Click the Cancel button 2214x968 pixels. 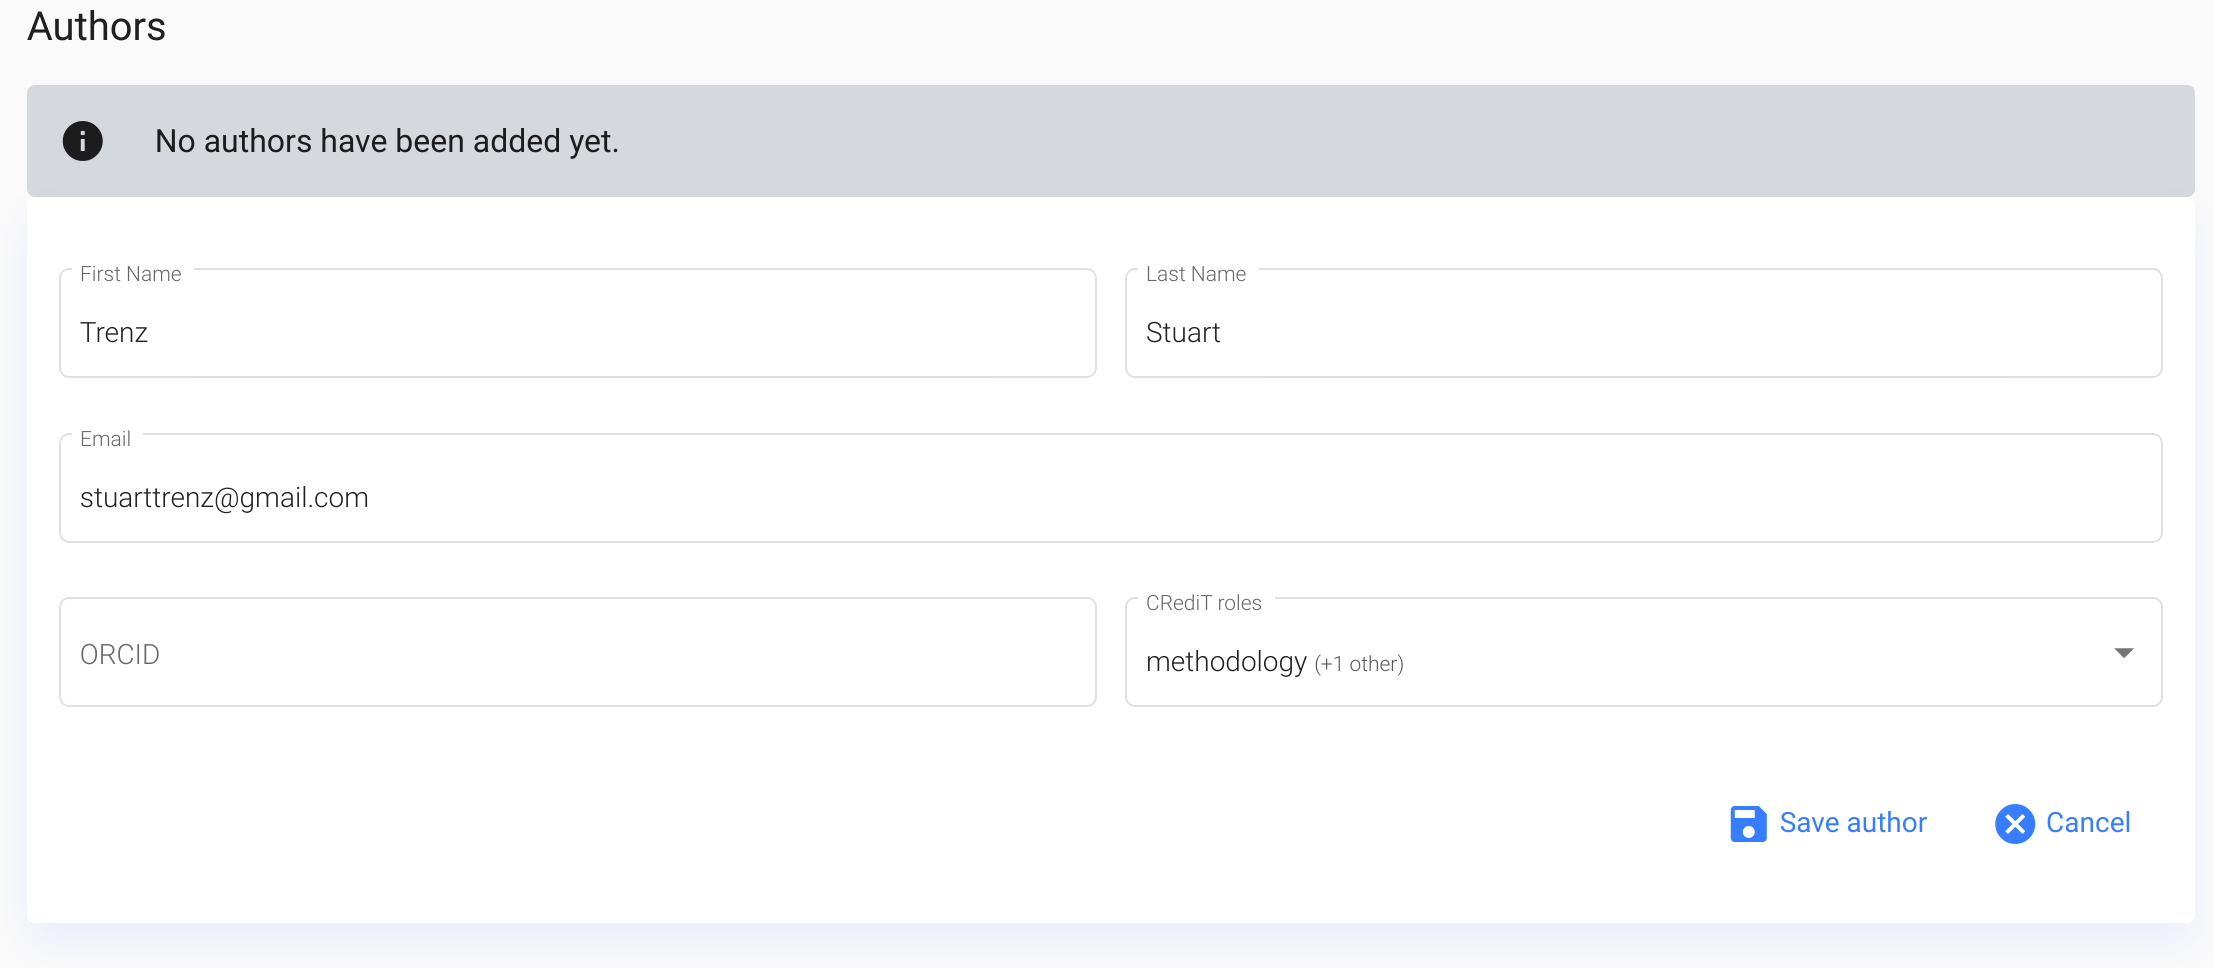(2063, 823)
